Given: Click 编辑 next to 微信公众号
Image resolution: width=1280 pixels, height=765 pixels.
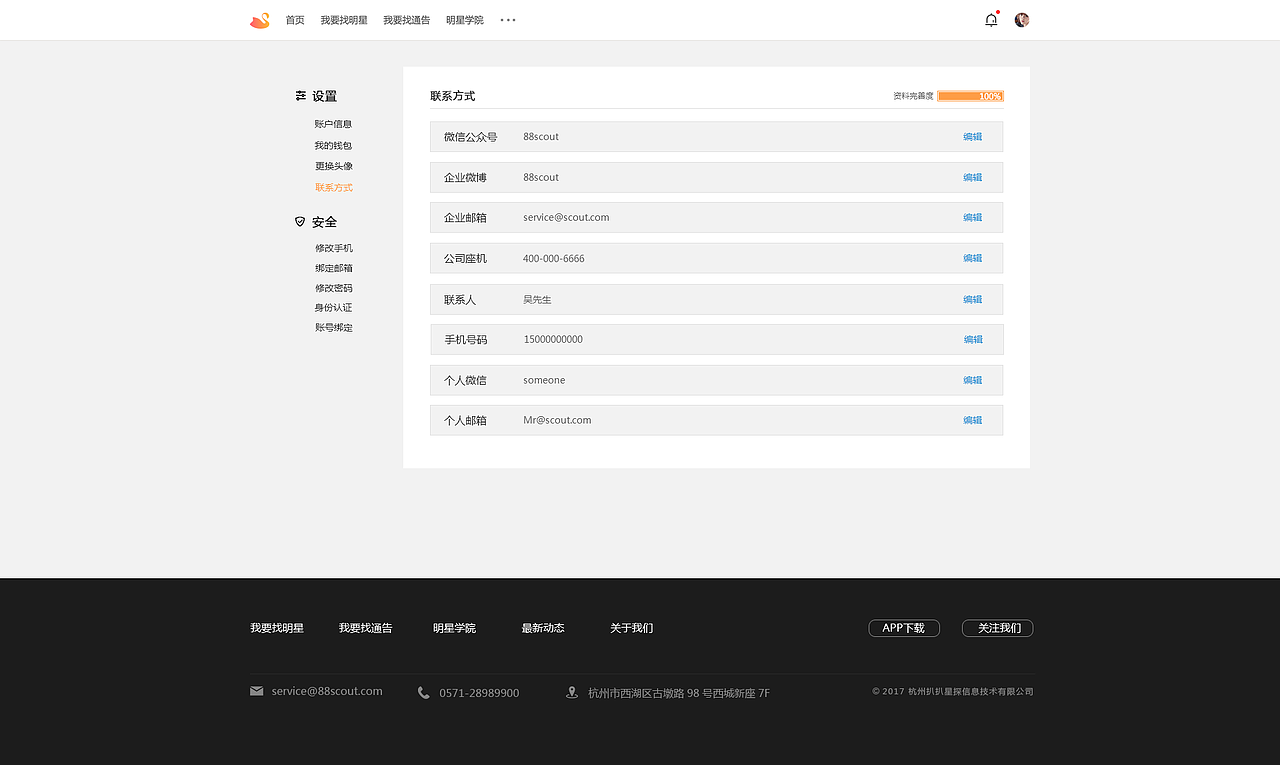Looking at the screenshot, I should [972, 137].
